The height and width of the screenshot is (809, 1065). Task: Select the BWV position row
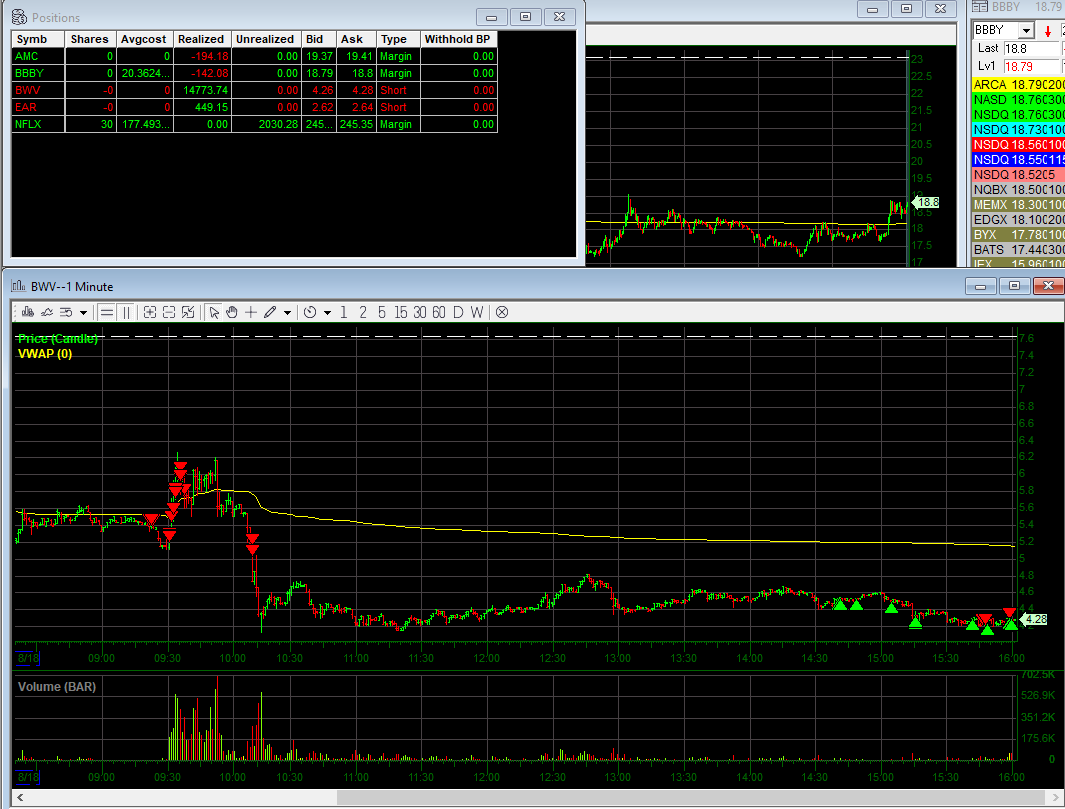coord(255,90)
